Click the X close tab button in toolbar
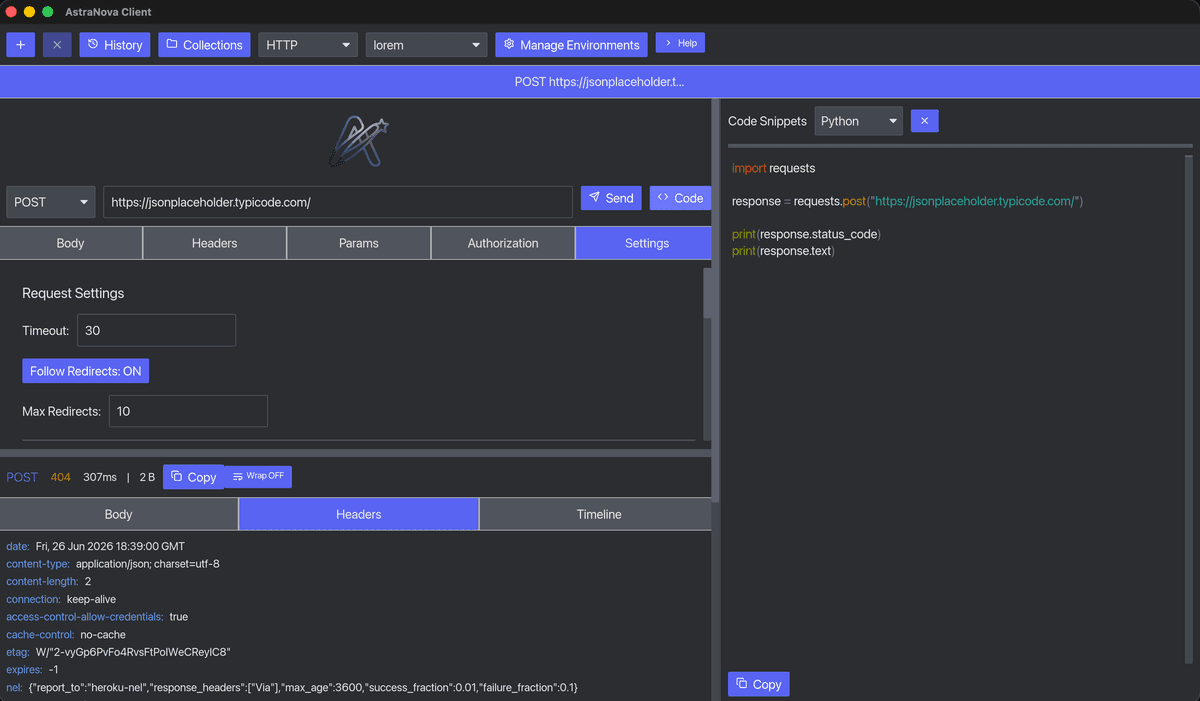 [x=57, y=45]
